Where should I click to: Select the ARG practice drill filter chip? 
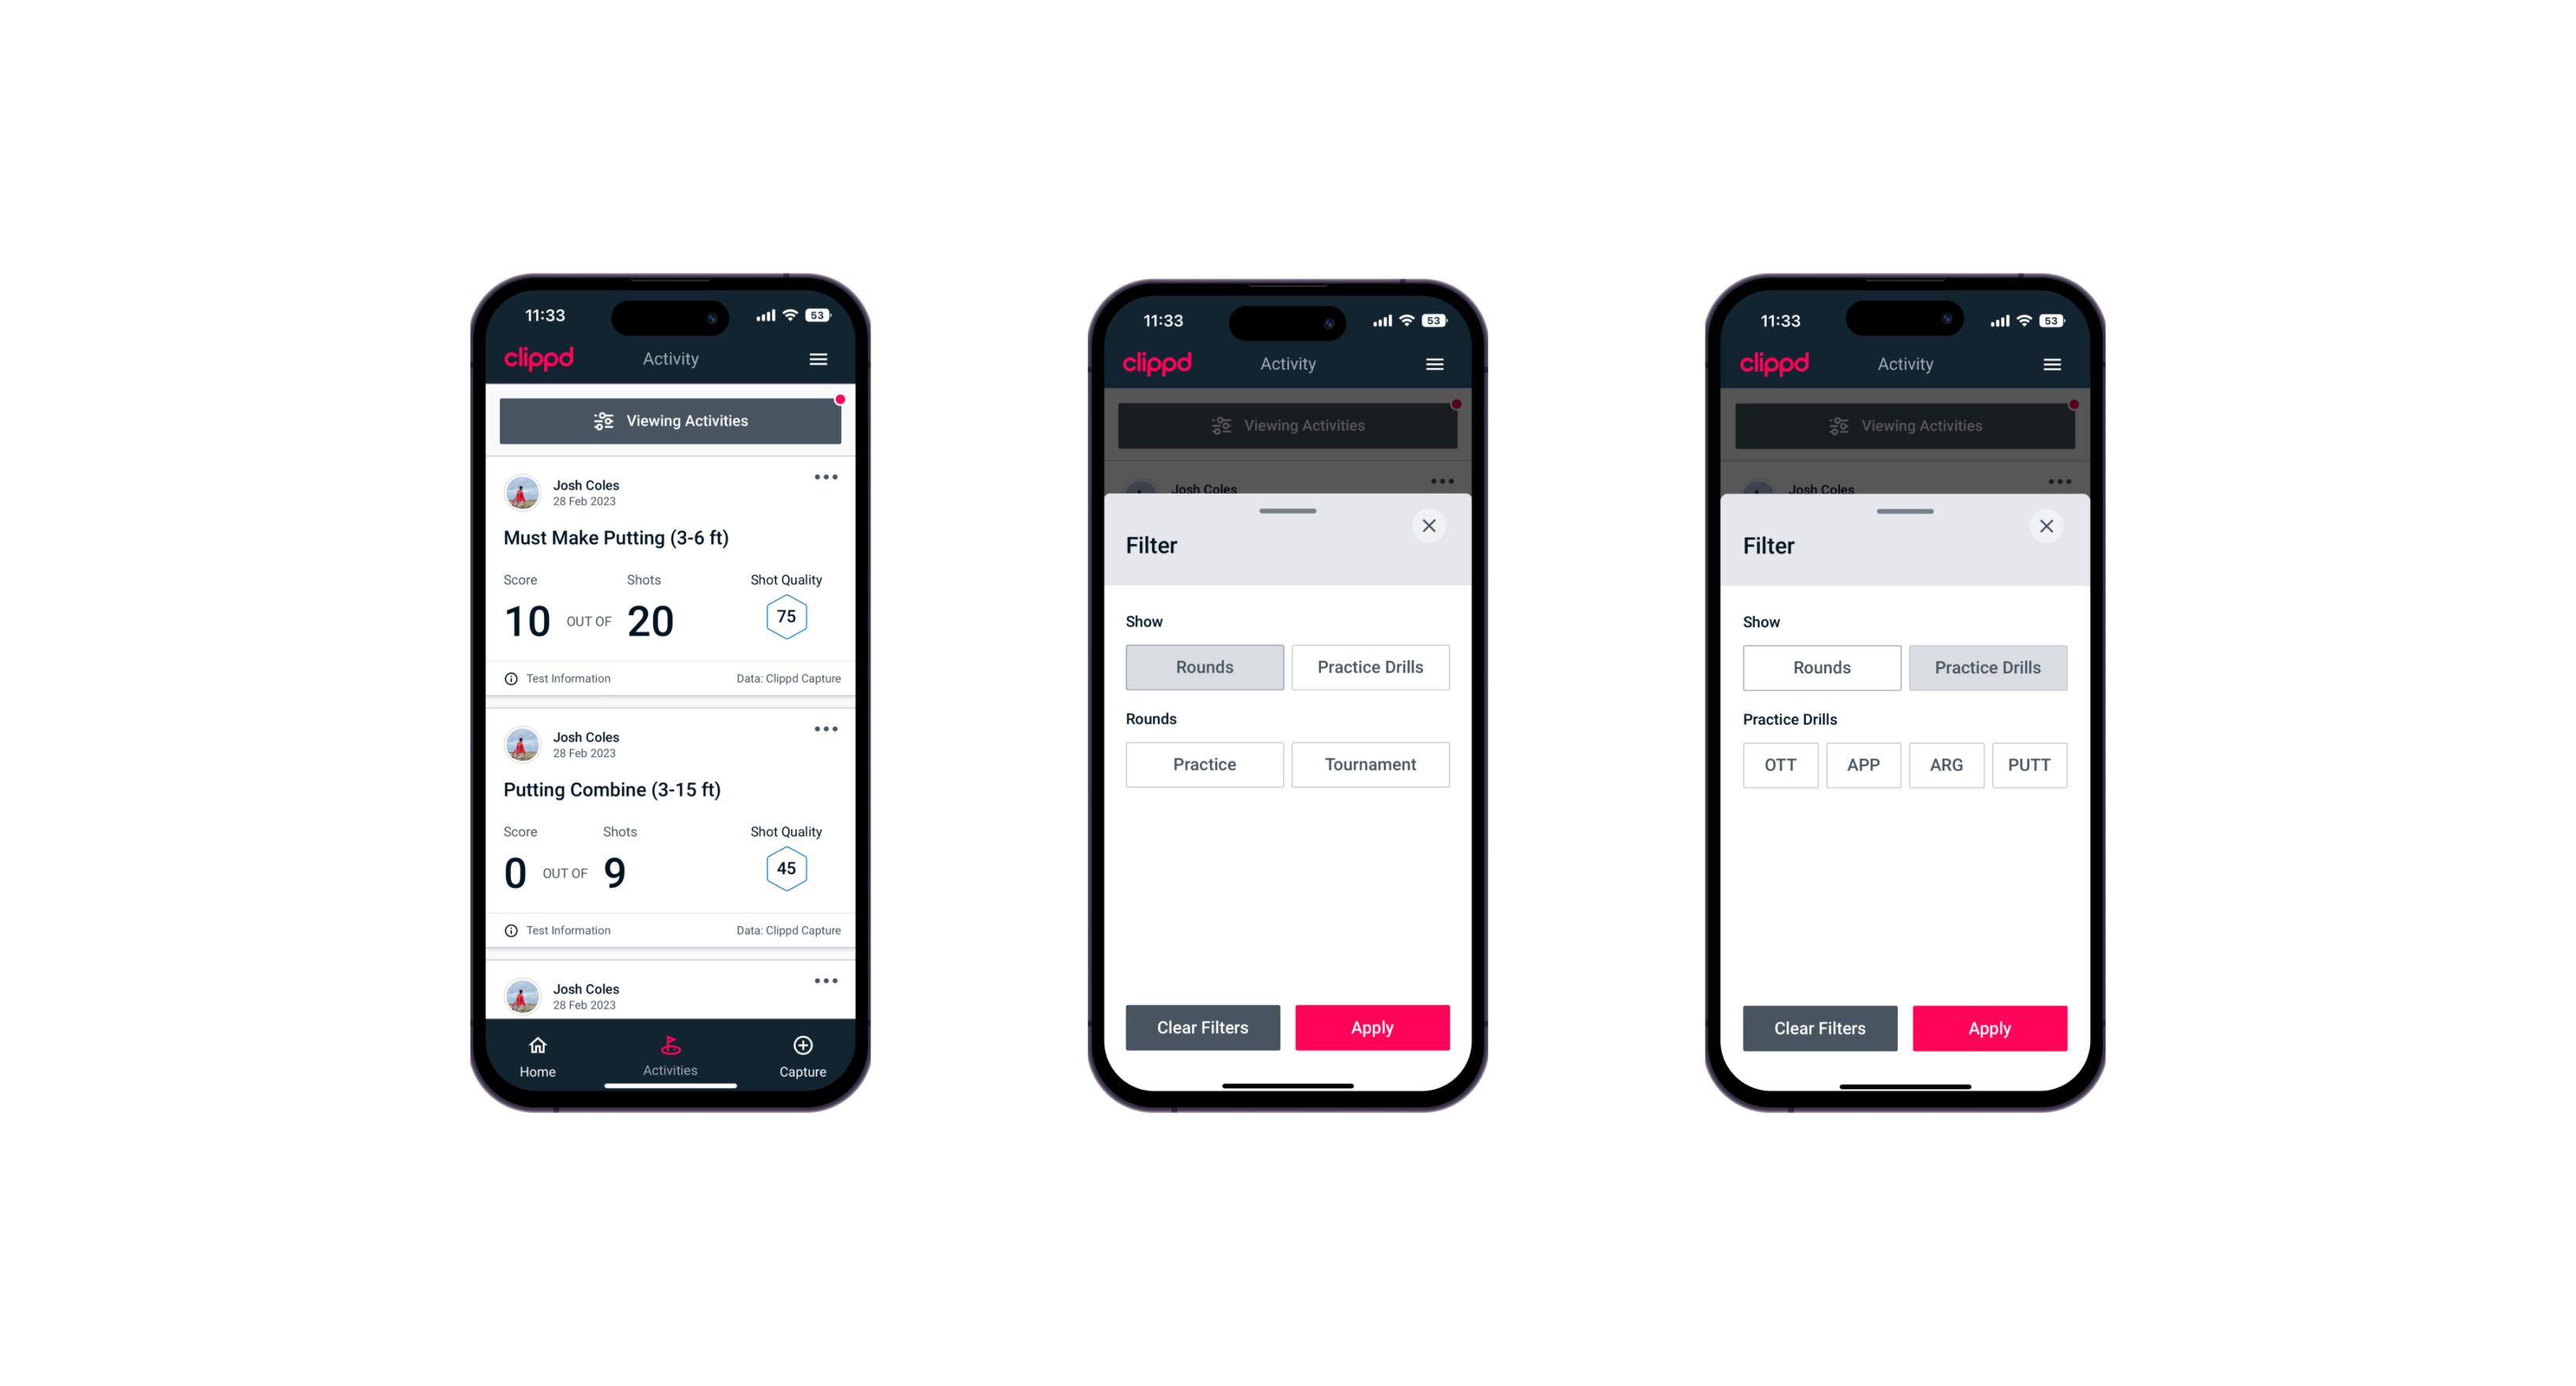tap(1946, 763)
